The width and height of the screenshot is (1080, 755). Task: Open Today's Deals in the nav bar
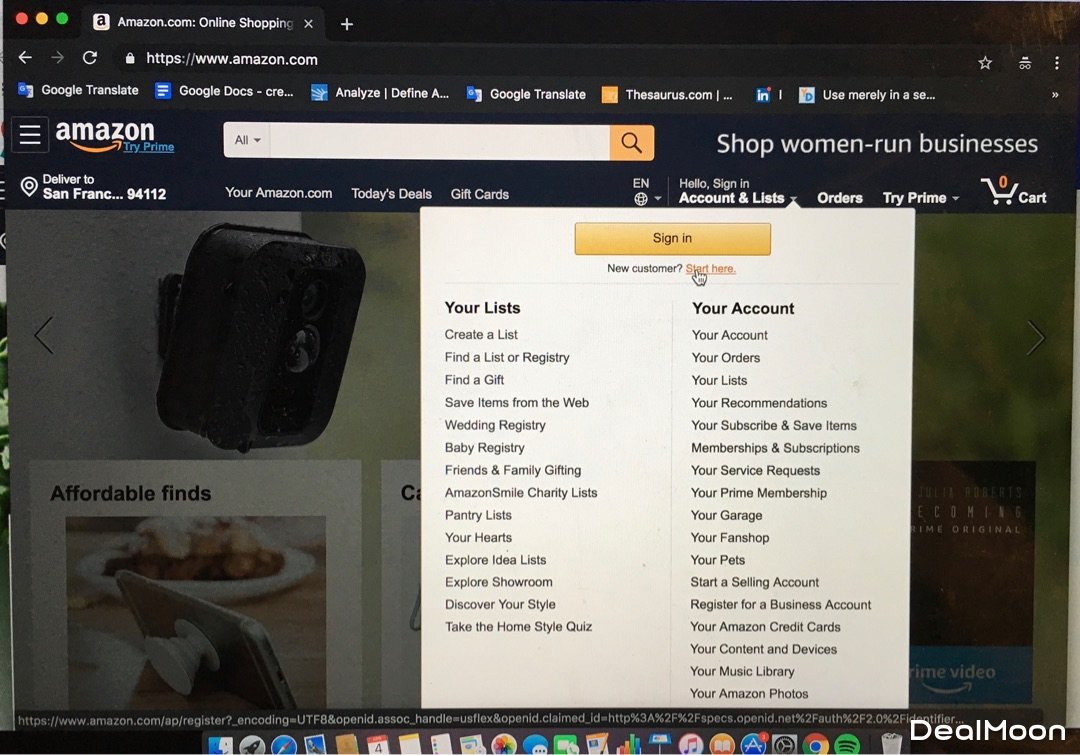point(391,194)
